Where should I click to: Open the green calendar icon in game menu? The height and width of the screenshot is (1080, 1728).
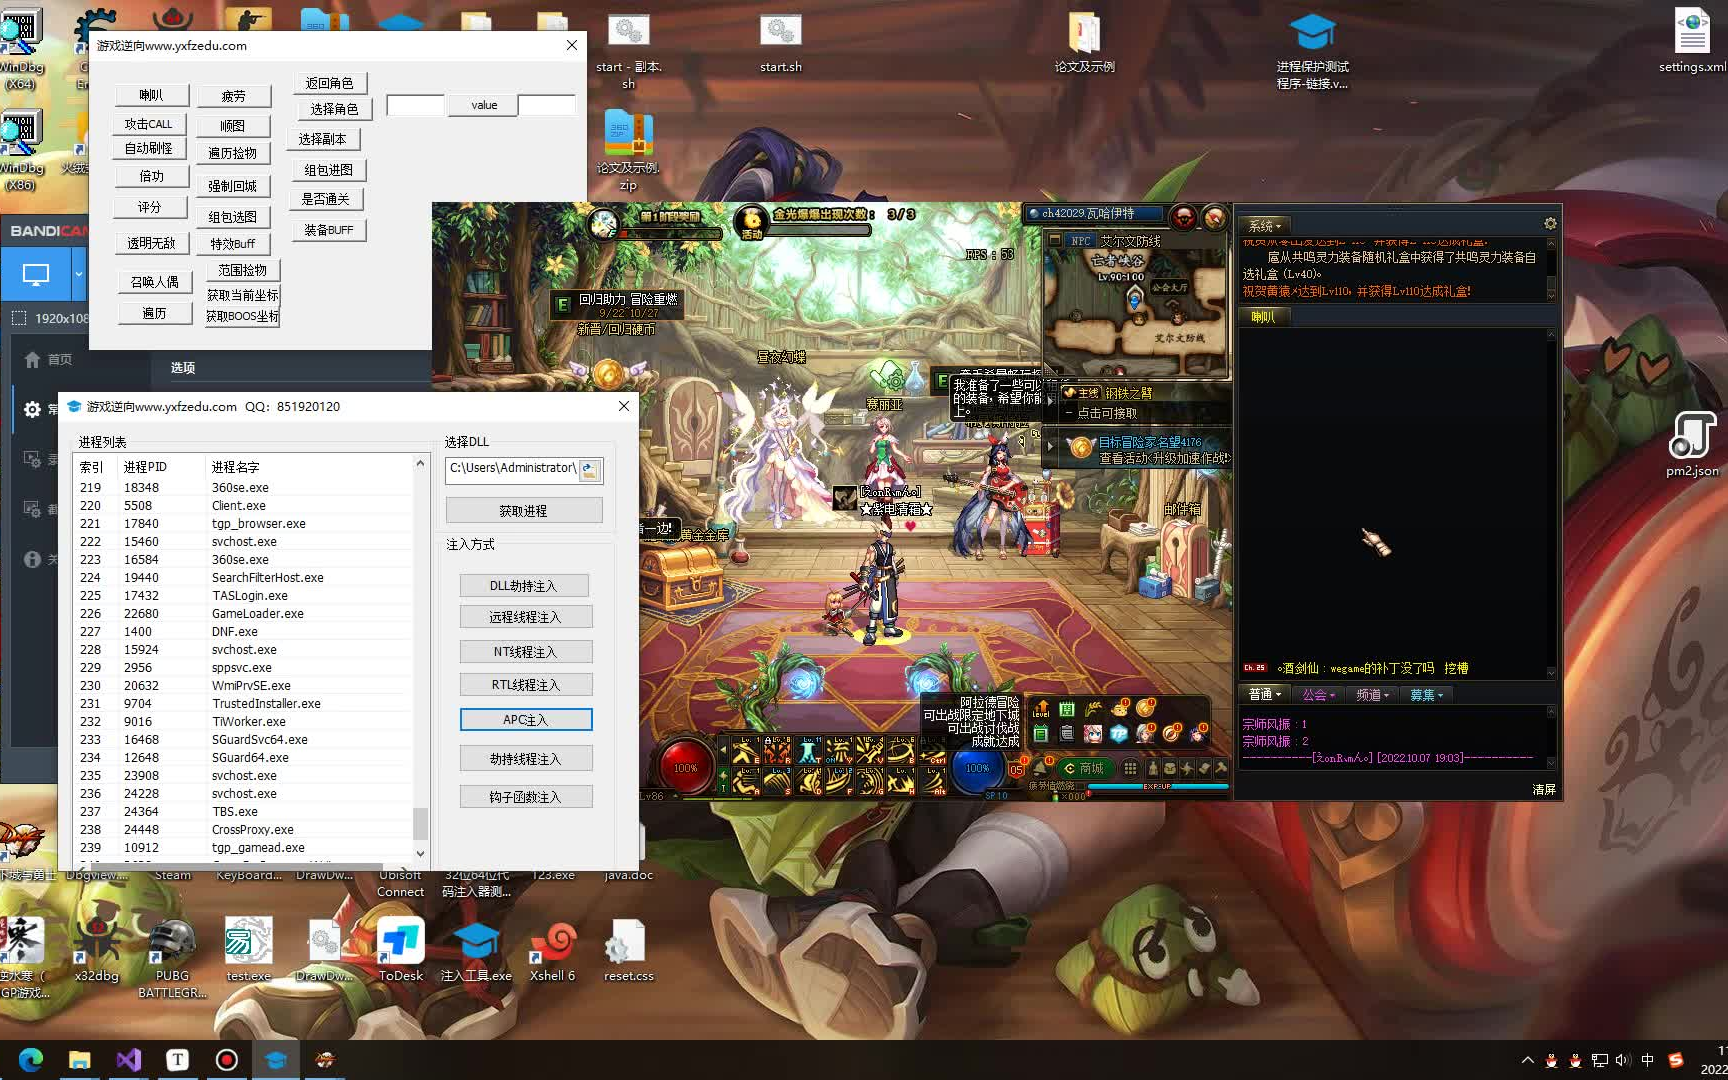[1067, 709]
